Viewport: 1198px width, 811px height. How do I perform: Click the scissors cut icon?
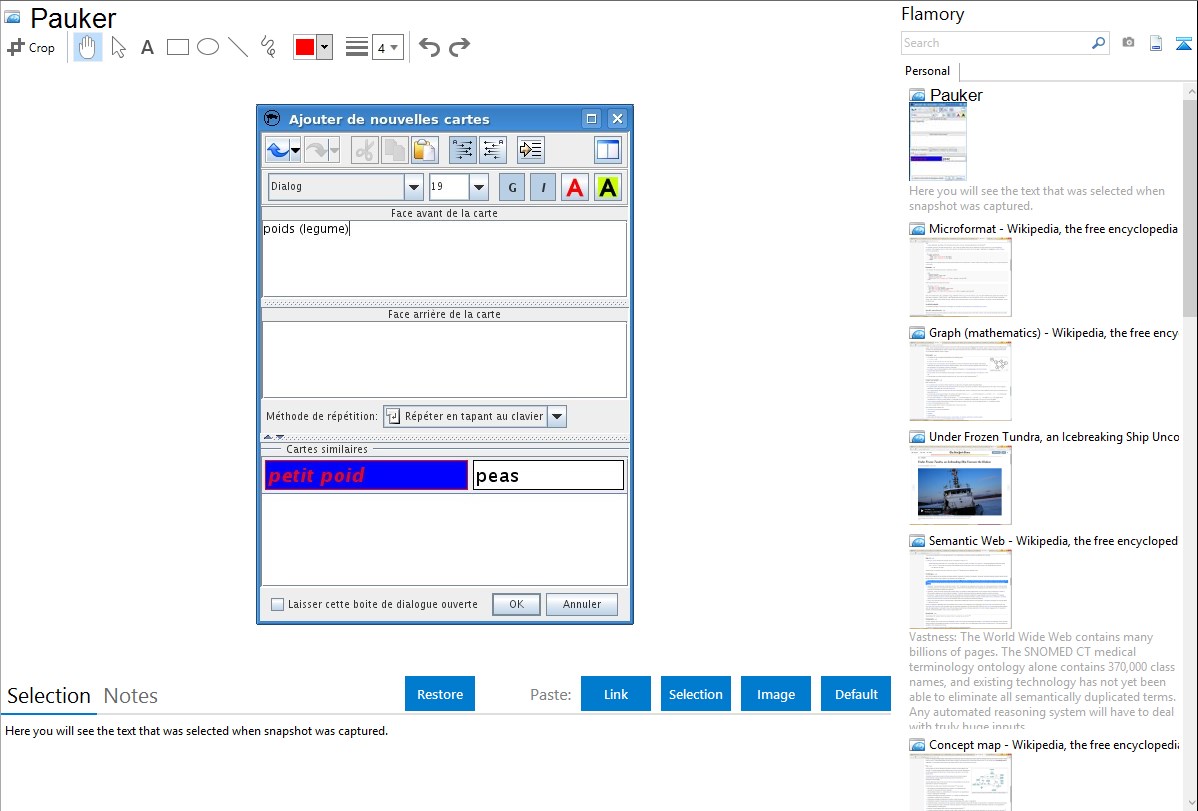[x=365, y=150]
